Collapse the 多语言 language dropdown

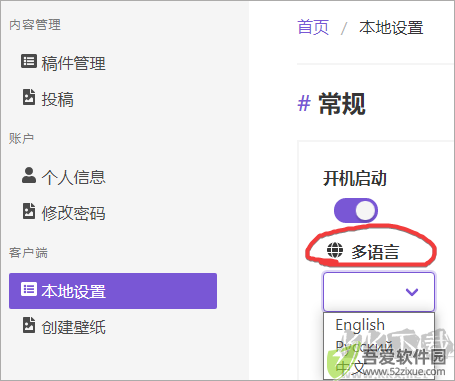click(379, 292)
